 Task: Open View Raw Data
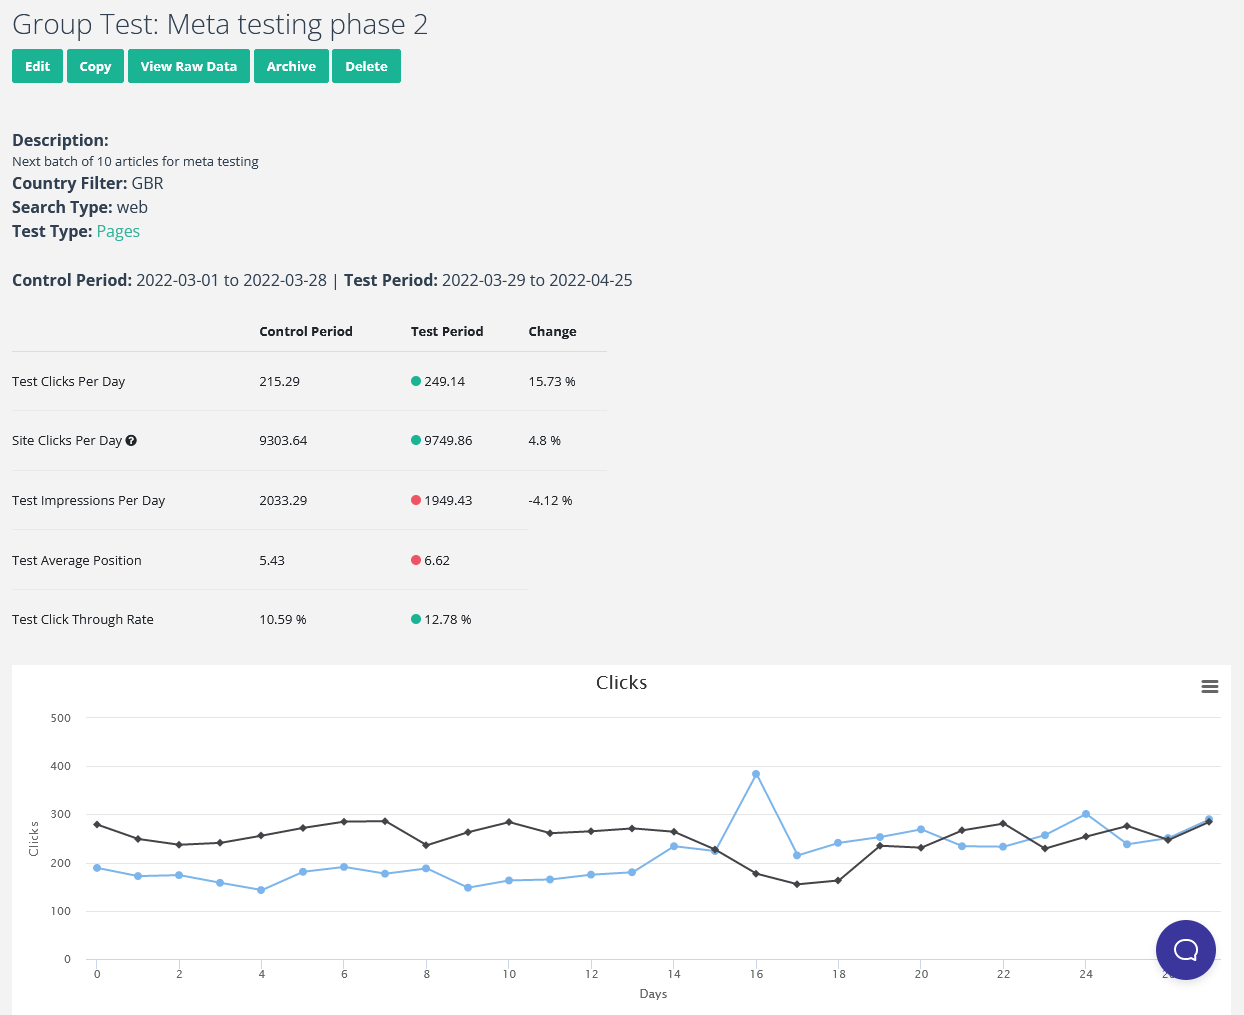click(188, 66)
